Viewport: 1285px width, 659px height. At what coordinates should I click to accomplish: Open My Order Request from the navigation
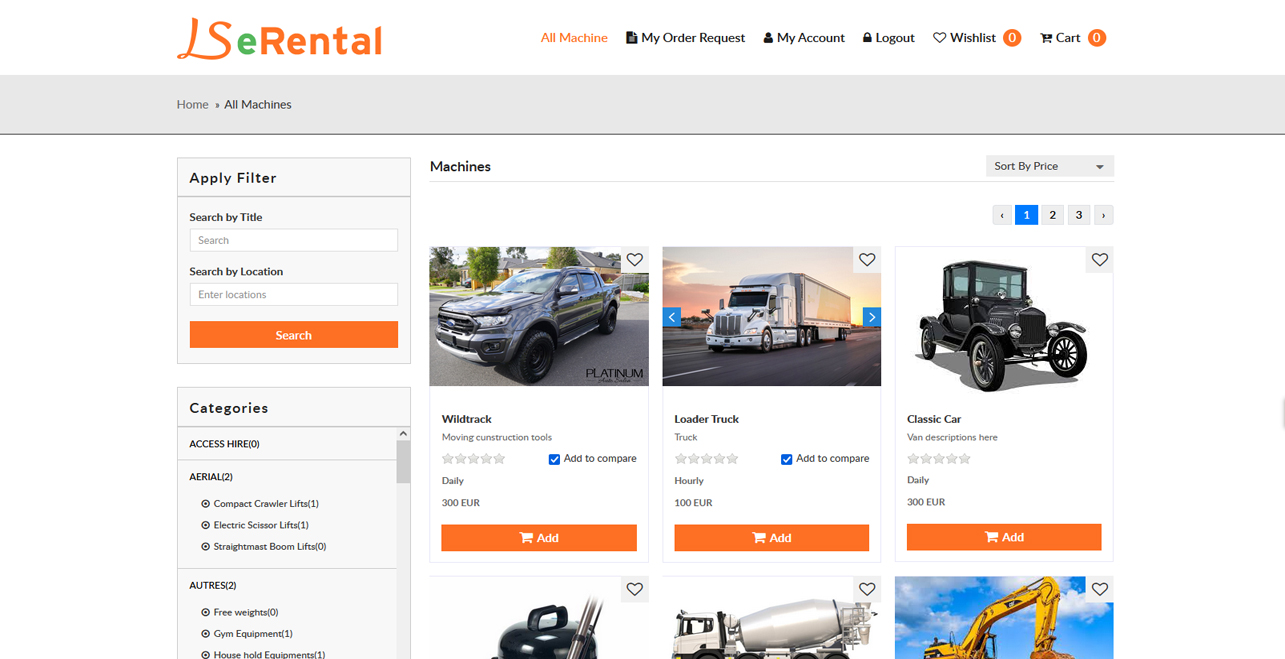(x=685, y=37)
